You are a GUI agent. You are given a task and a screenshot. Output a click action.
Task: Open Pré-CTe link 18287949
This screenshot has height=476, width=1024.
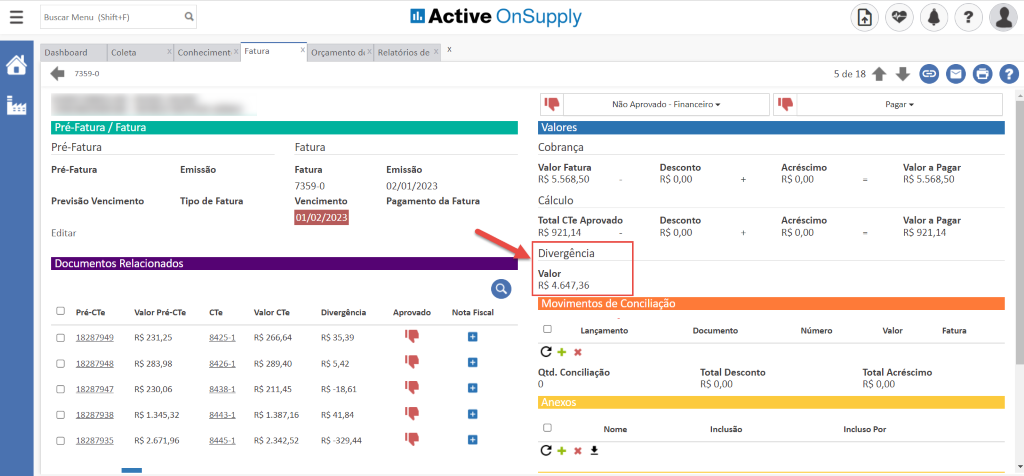[95, 338]
